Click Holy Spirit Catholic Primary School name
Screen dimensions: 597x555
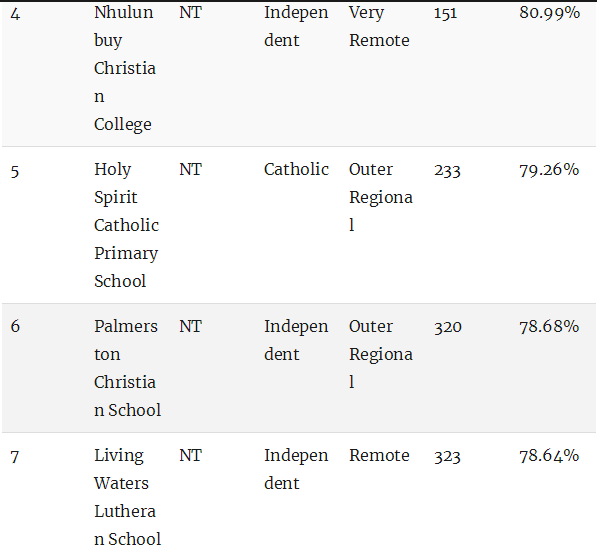coord(126,225)
